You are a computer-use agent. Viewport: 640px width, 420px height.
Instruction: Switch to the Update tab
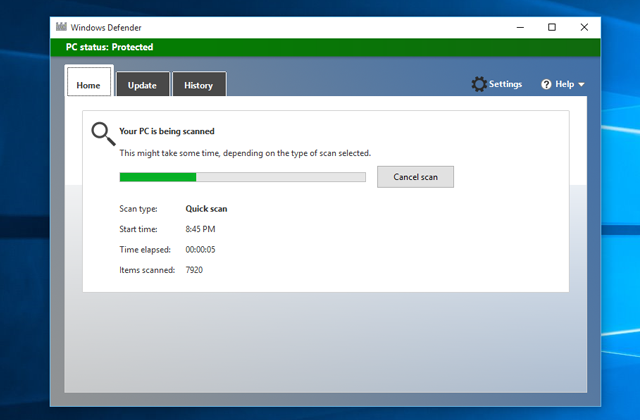tap(142, 84)
